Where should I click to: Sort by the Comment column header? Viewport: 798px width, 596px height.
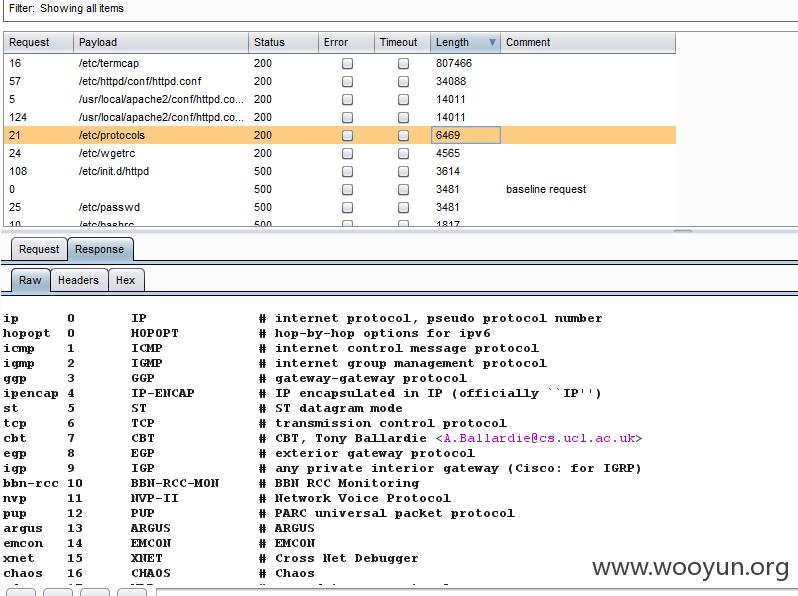tap(588, 42)
